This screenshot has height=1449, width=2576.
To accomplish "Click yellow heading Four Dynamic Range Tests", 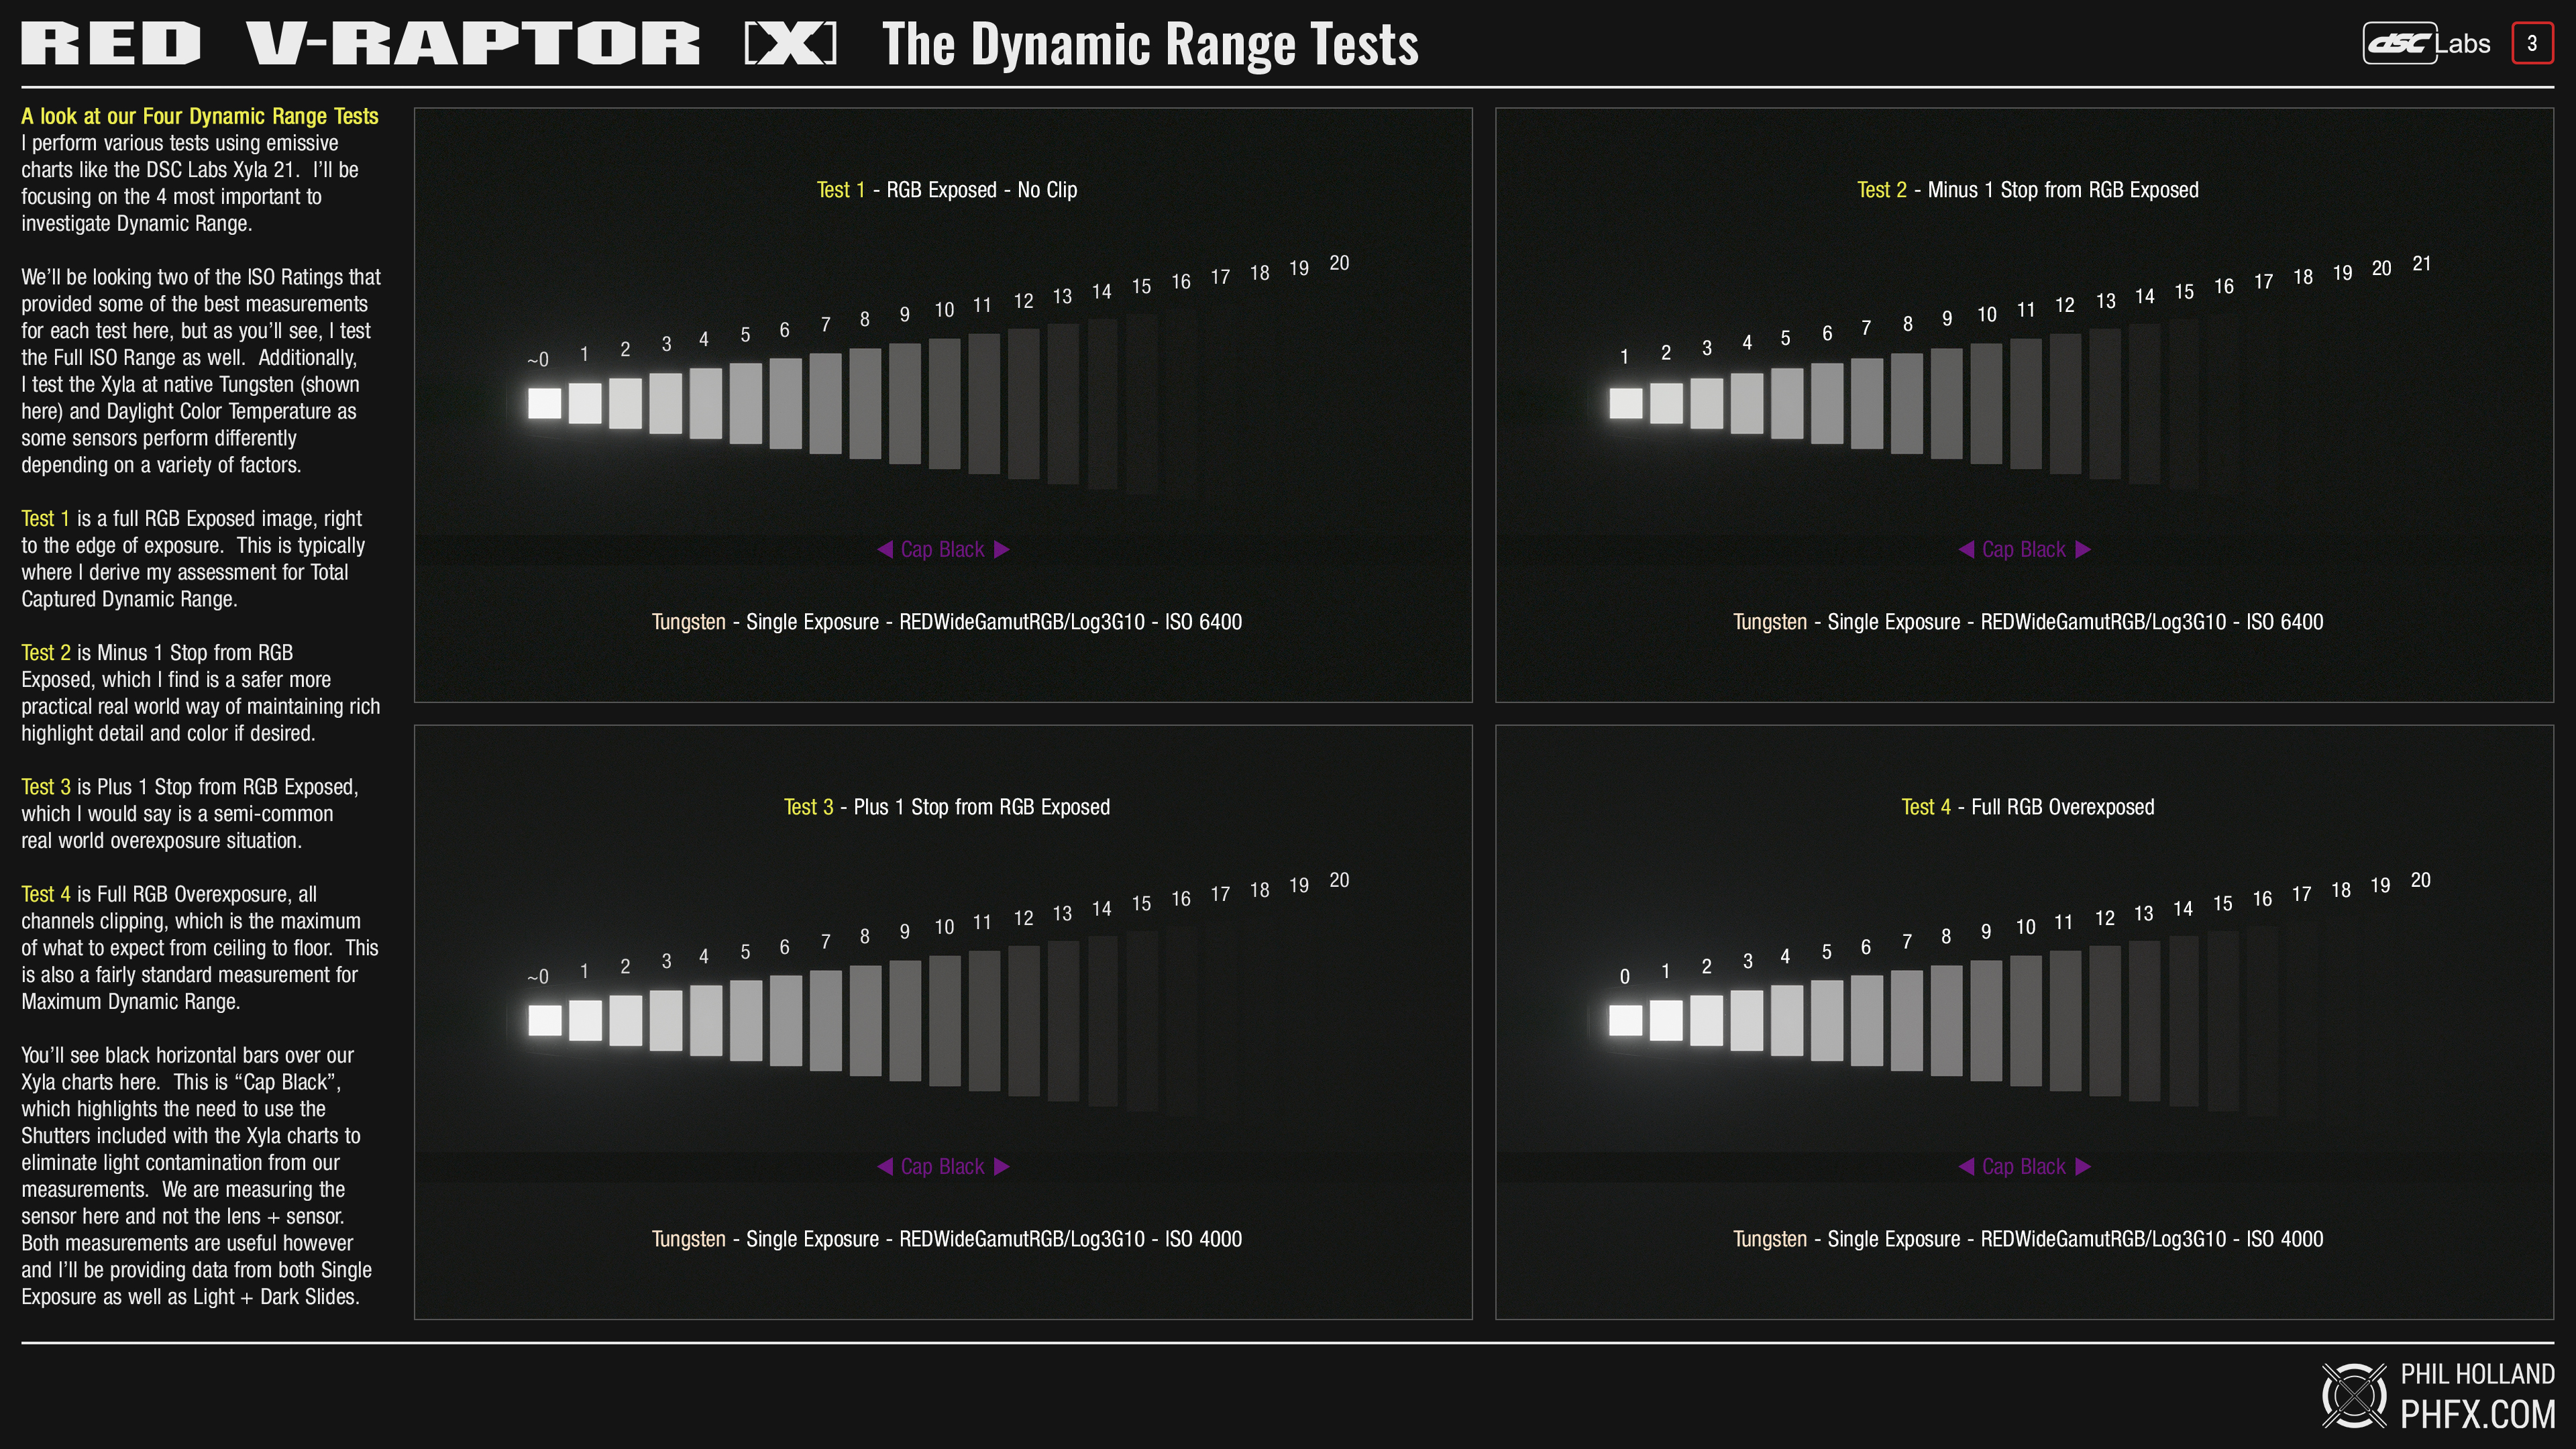I will (200, 116).
